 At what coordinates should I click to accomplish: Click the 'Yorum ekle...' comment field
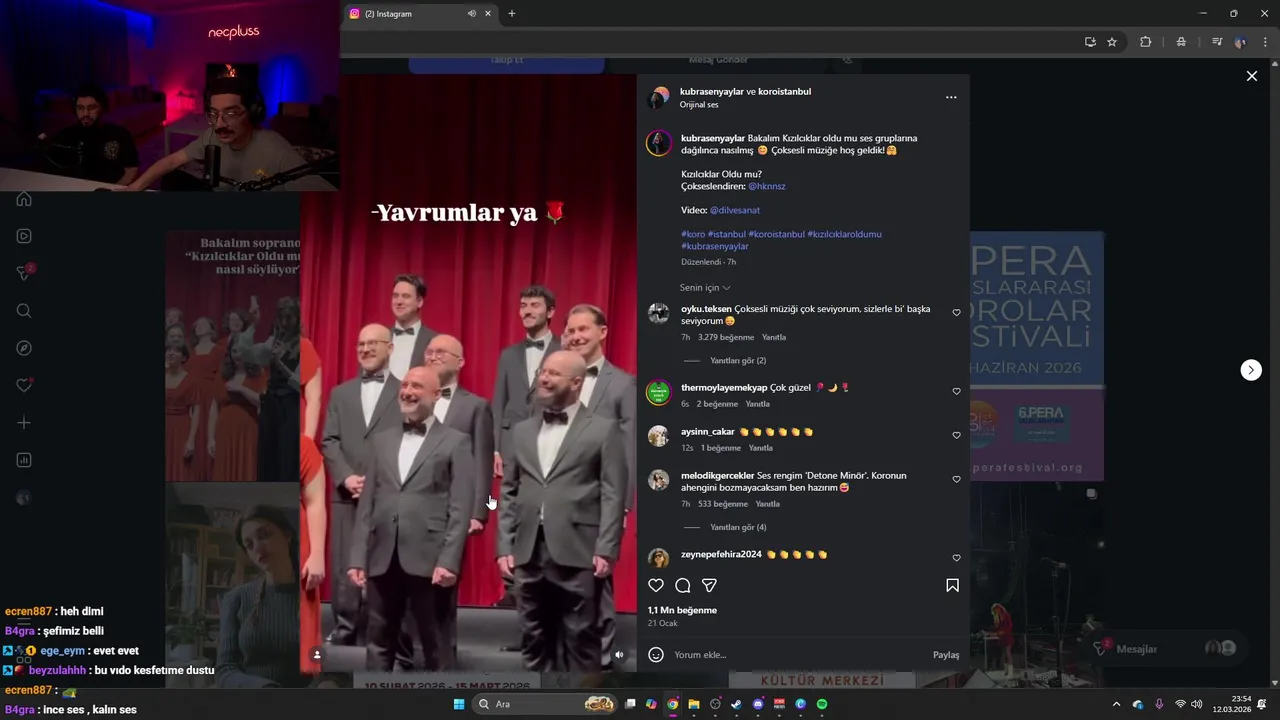click(x=798, y=655)
